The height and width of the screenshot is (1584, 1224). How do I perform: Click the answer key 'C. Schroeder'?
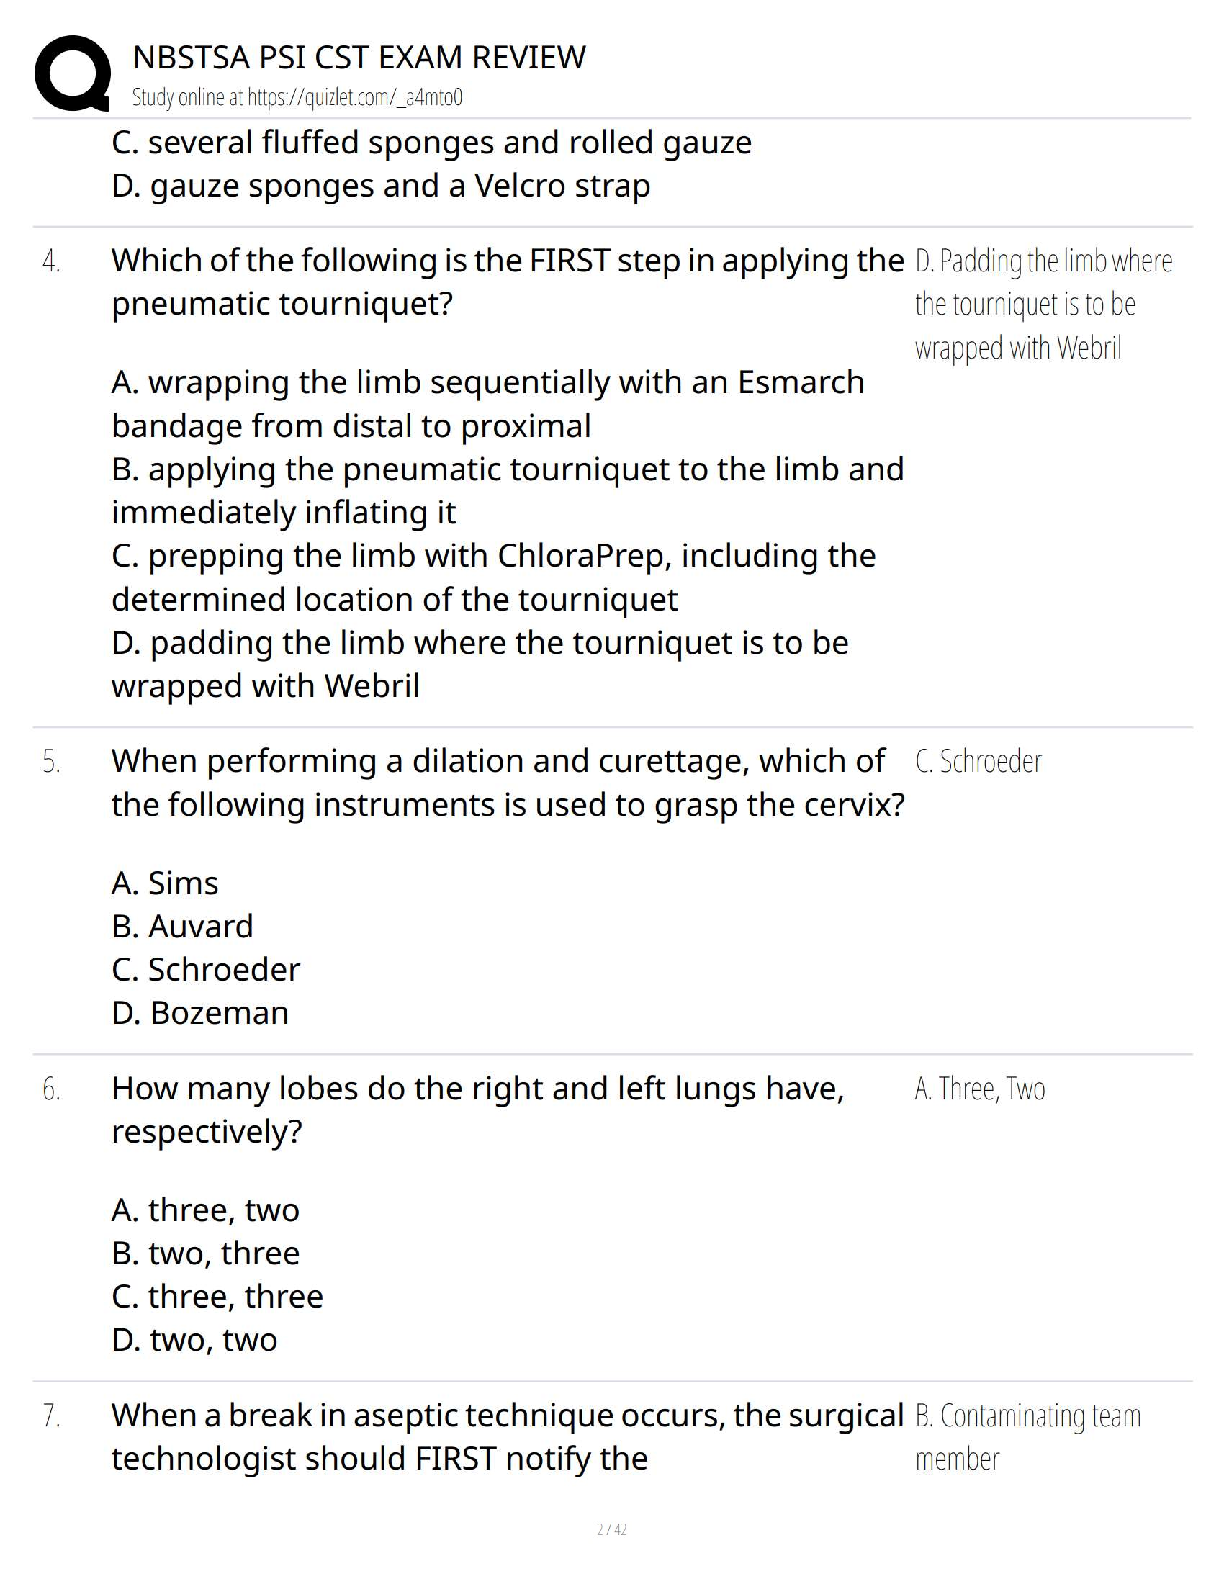[x=978, y=762]
